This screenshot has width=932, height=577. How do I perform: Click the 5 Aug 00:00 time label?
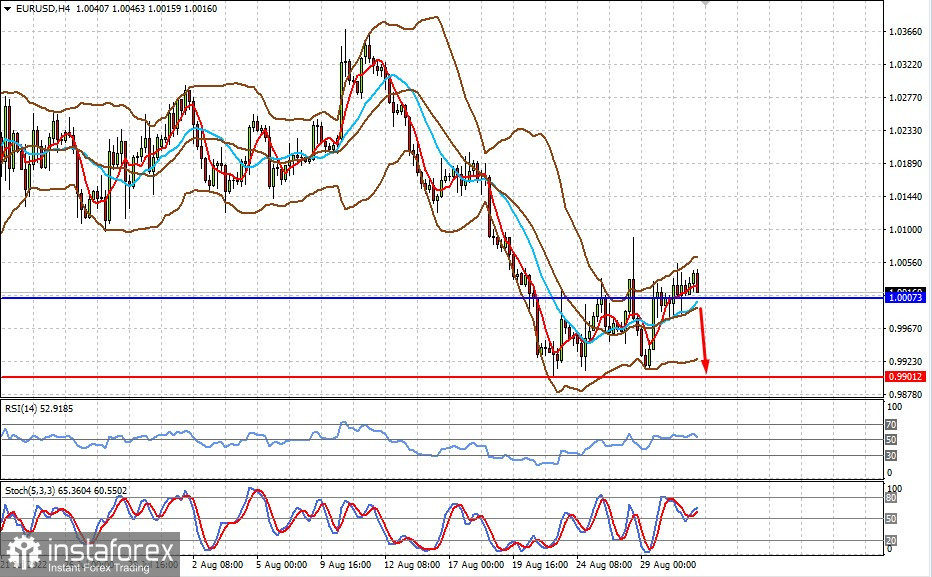tap(281, 565)
